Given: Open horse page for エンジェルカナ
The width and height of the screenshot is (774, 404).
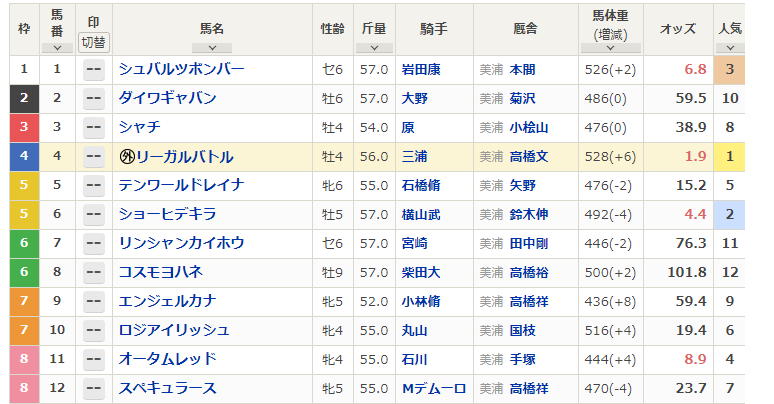Looking at the screenshot, I should 167,301.
